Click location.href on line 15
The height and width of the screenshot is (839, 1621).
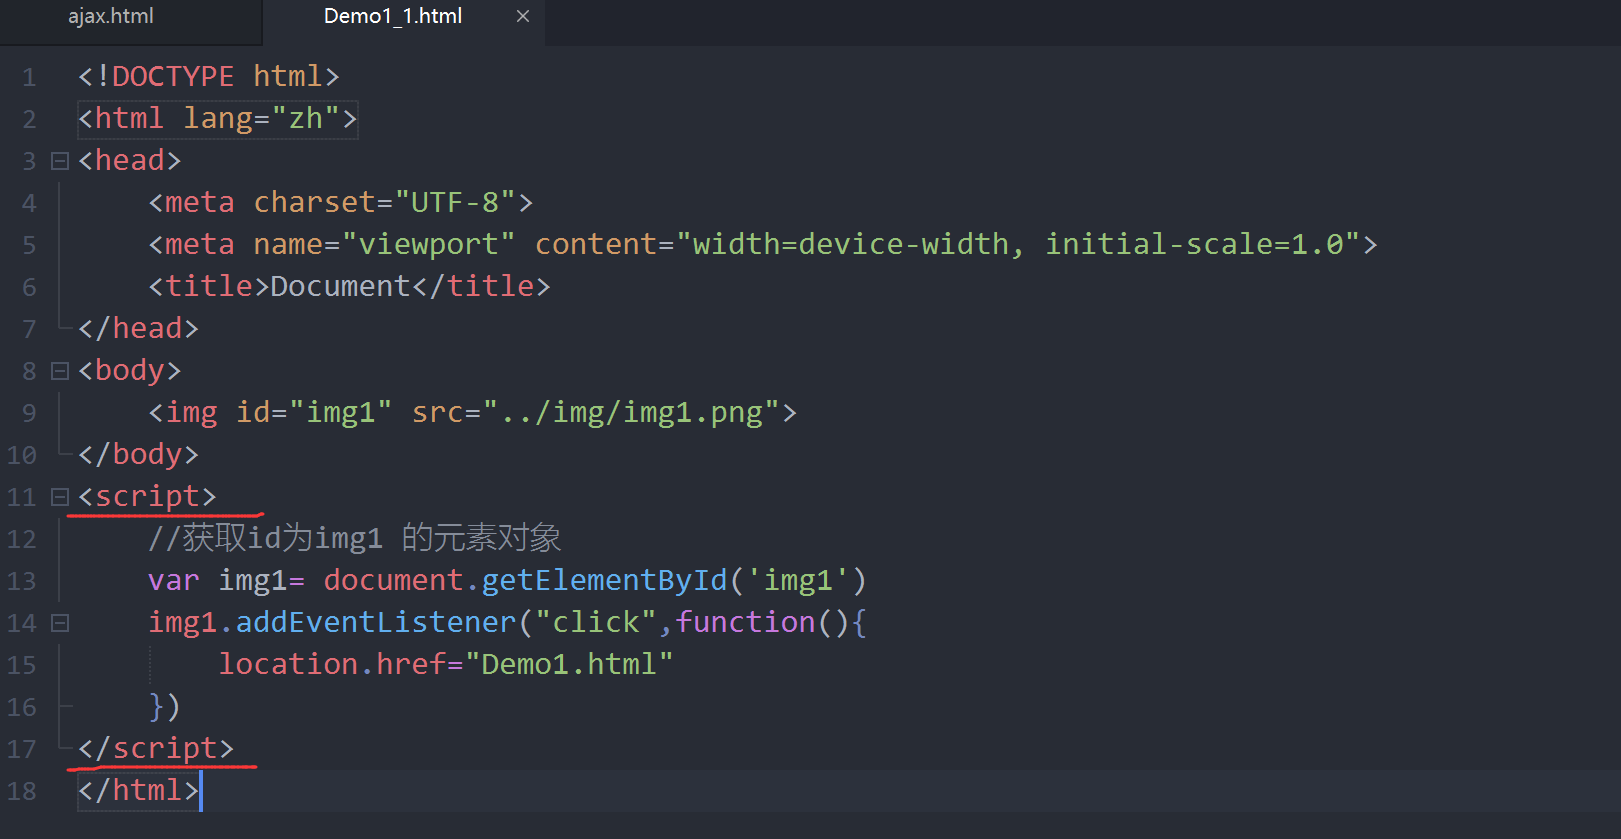(333, 664)
